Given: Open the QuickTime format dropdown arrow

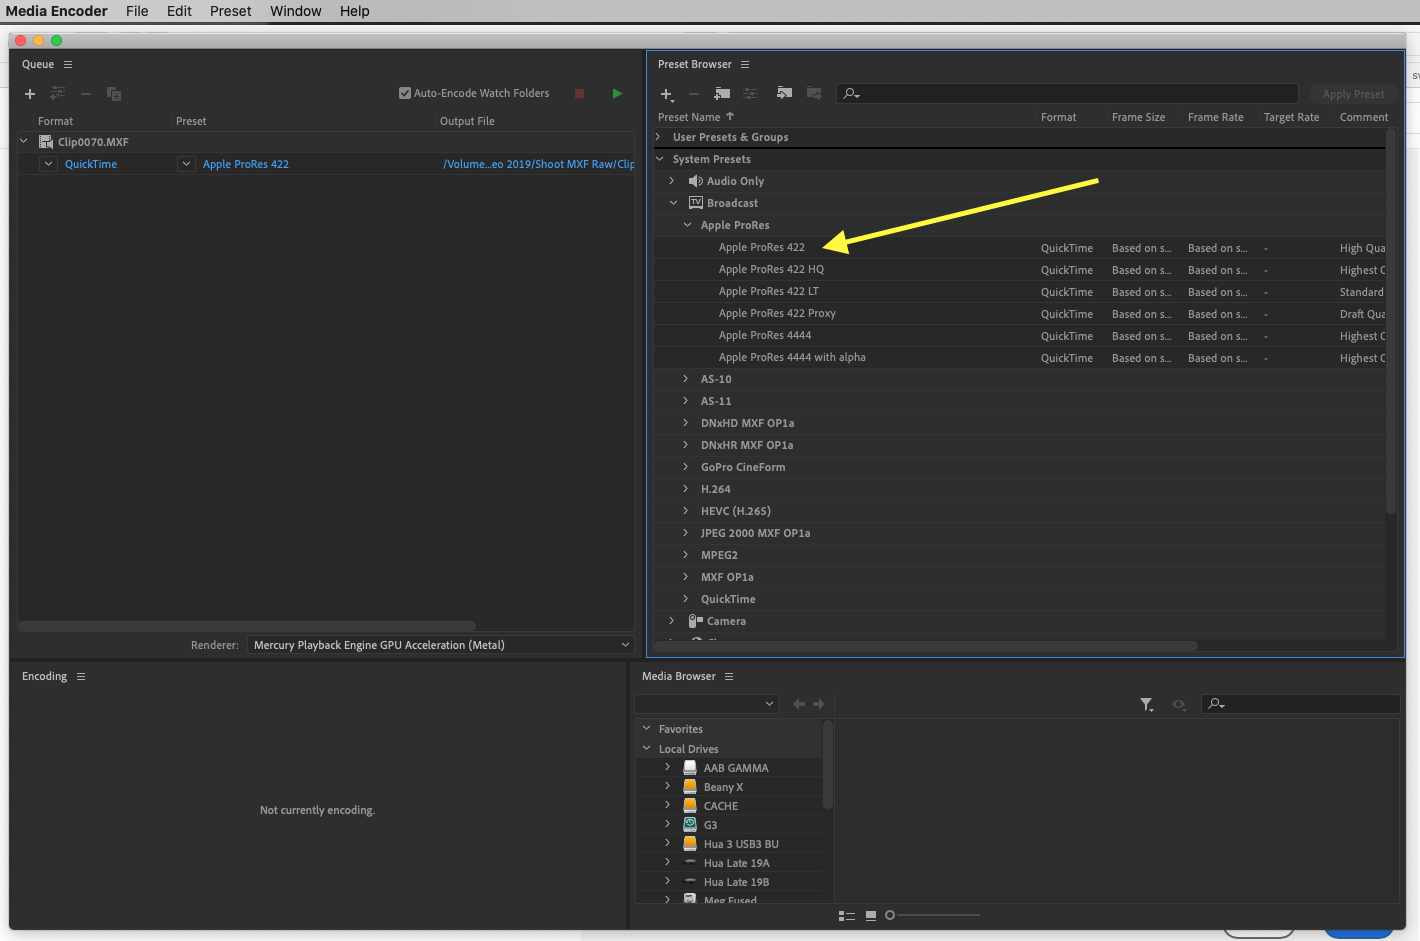Looking at the screenshot, I should click(48, 164).
